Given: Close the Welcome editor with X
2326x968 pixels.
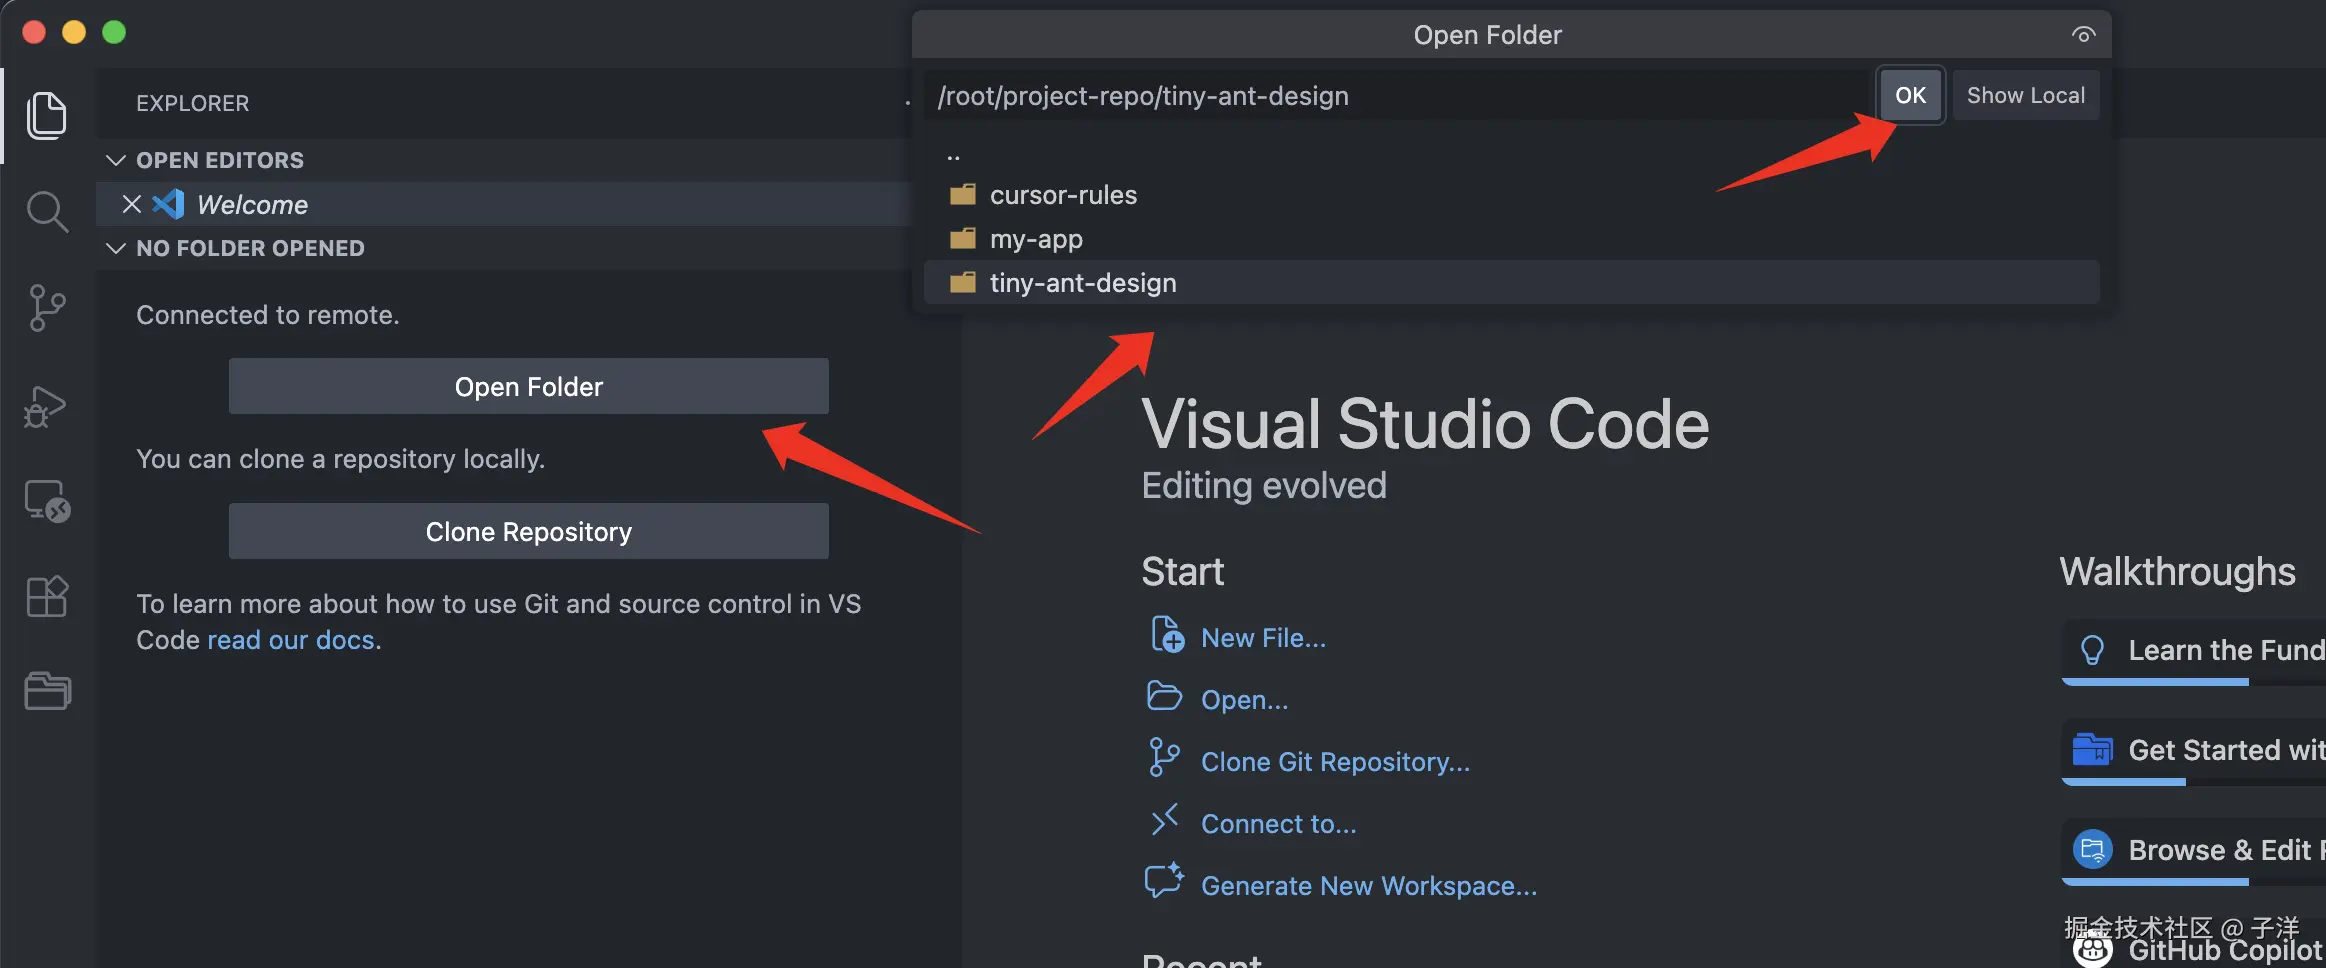Looking at the screenshot, I should (131, 204).
